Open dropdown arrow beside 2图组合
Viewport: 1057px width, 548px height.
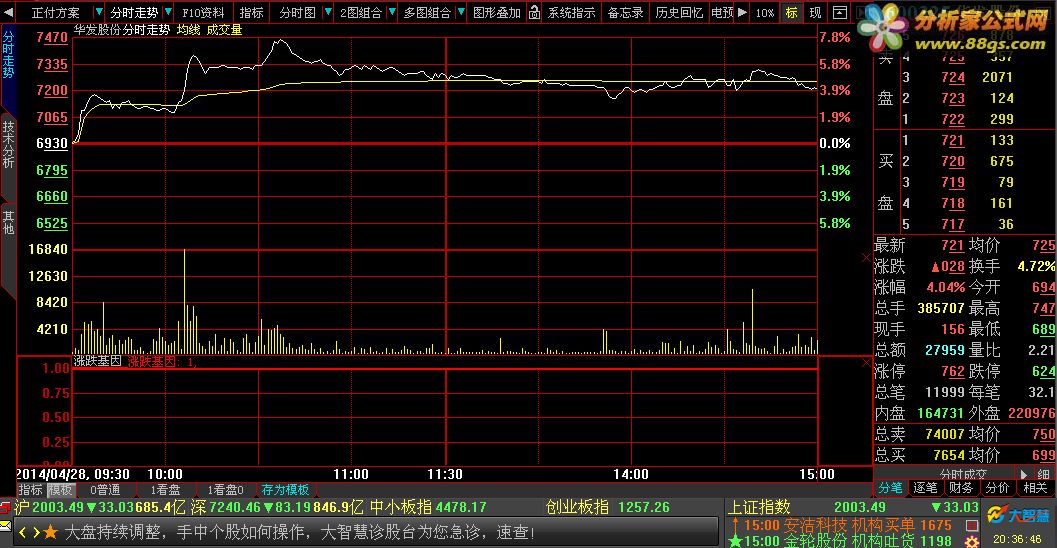coord(392,12)
